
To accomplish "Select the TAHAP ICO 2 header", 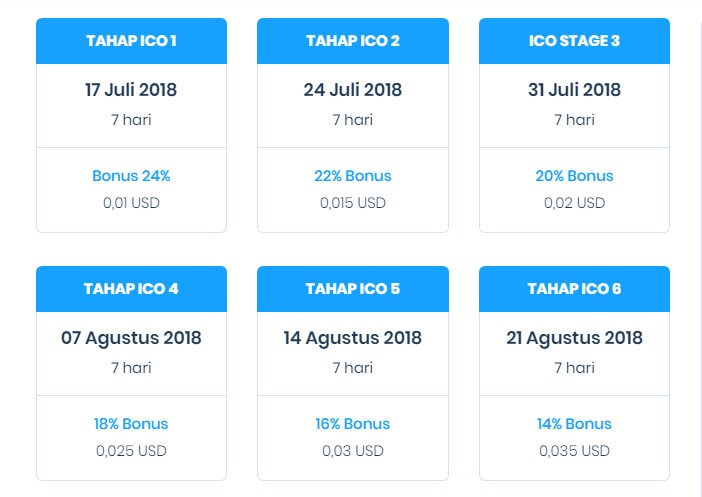I will click(353, 41).
